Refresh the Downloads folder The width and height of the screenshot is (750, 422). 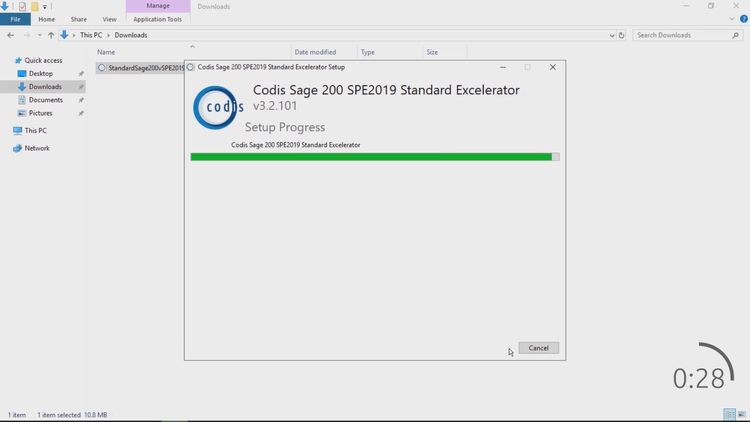coord(621,35)
